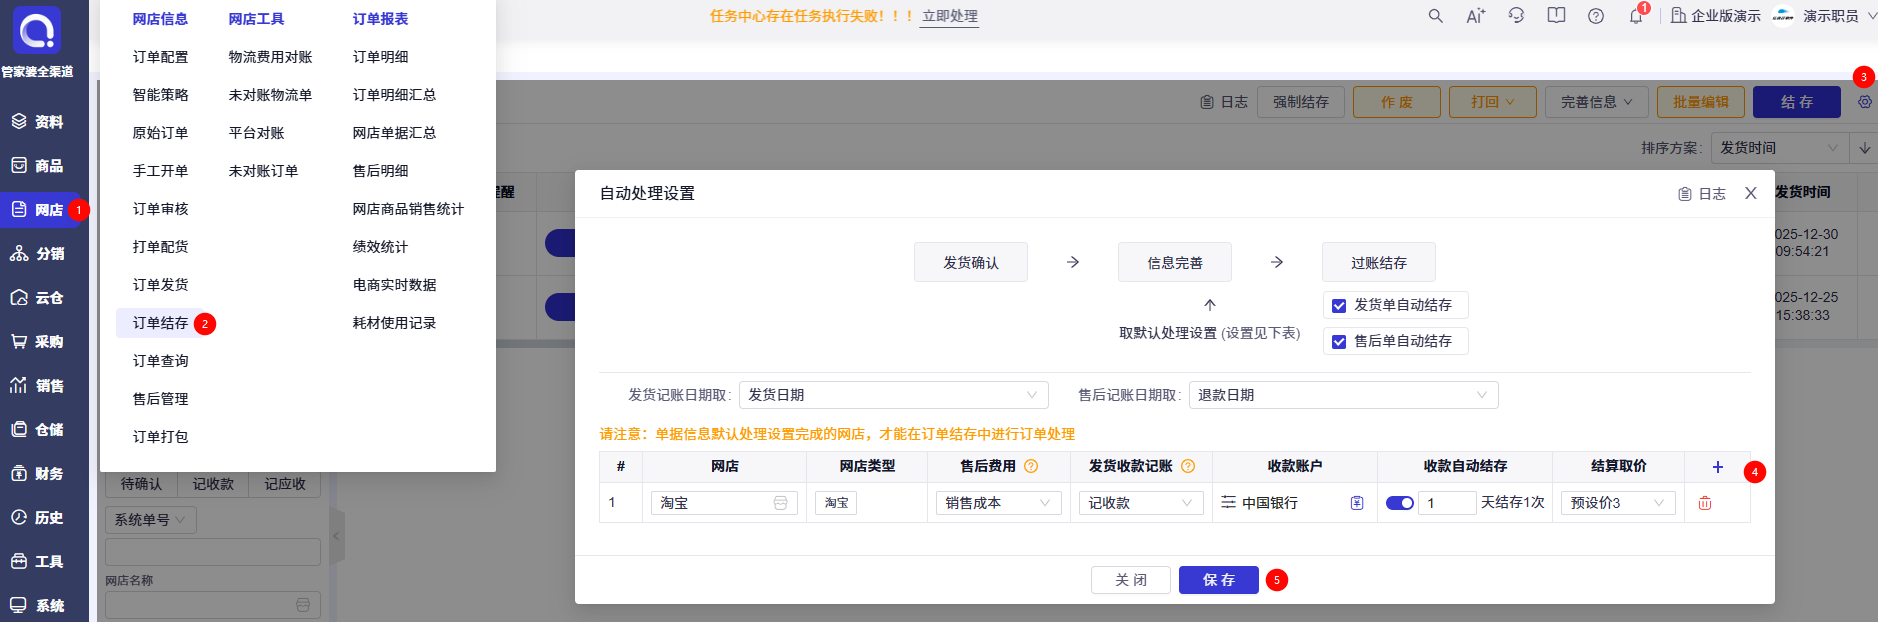Open the search icon in top bar
Screen dimensions: 1878x622
pyautogui.click(x=1435, y=16)
